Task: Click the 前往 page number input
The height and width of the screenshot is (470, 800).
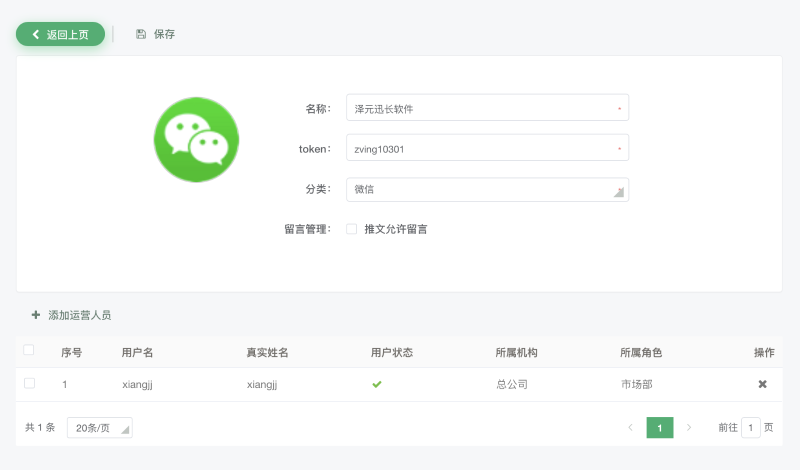Action: (751, 428)
